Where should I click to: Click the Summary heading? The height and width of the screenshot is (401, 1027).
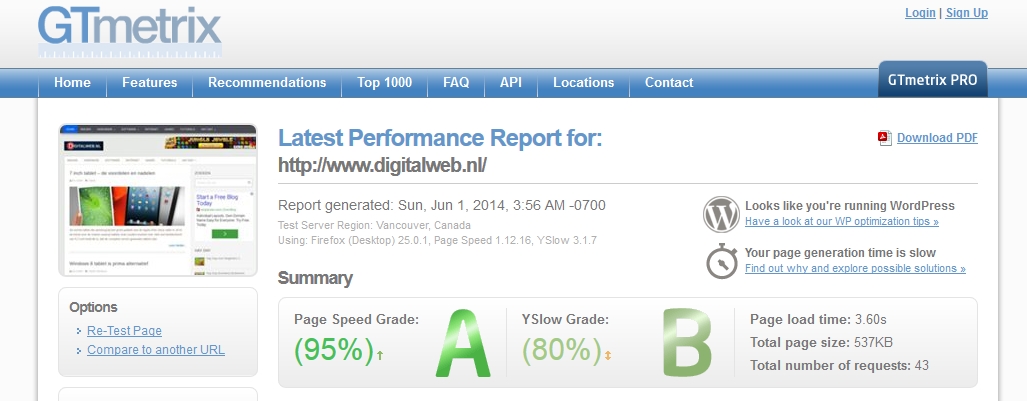[x=315, y=278]
